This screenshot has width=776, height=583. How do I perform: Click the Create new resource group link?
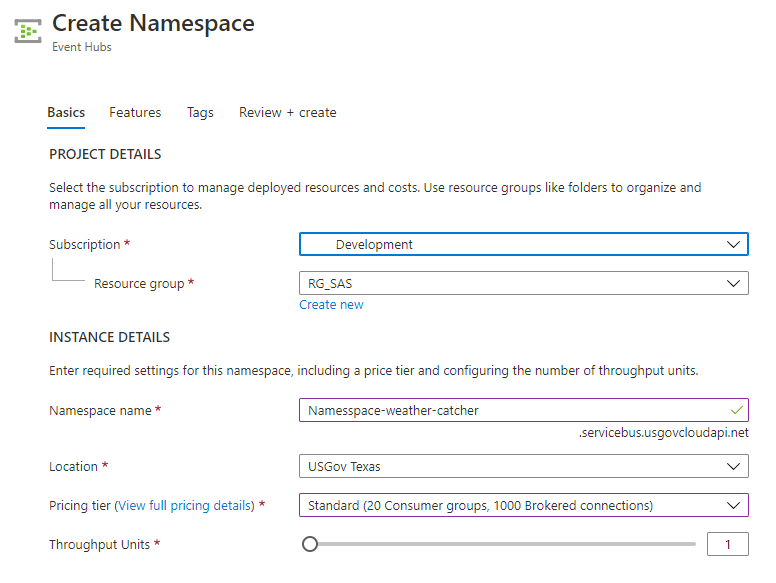coord(331,305)
